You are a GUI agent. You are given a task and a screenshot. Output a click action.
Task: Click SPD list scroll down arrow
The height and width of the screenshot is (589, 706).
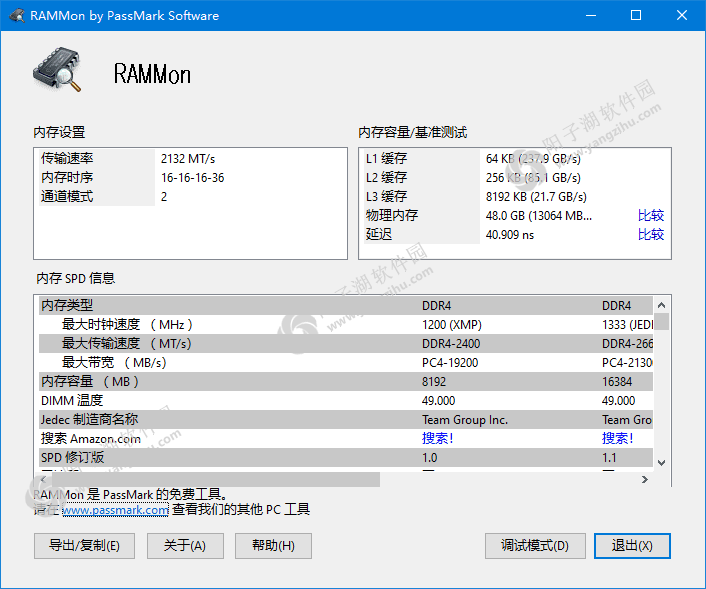coord(661,462)
